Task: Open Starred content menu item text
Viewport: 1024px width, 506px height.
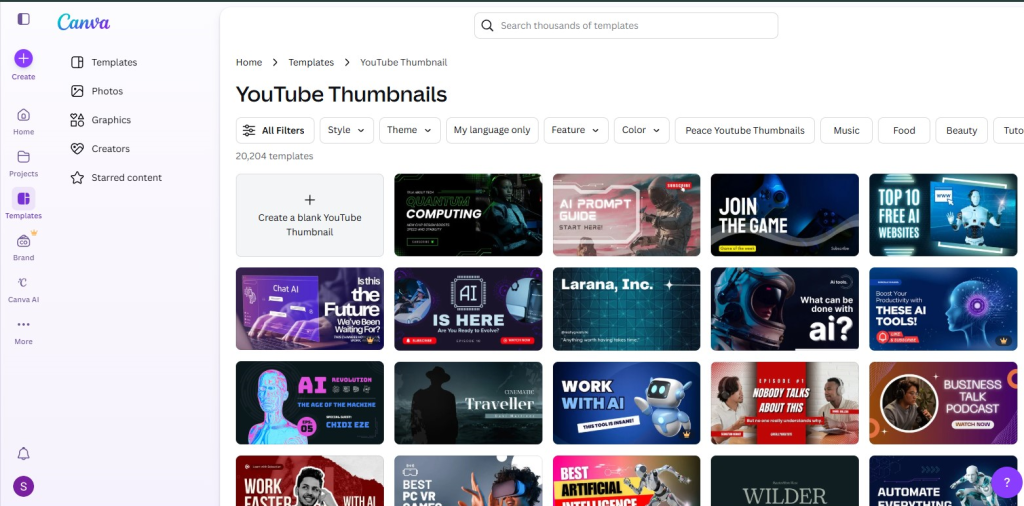Action: coord(127,177)
